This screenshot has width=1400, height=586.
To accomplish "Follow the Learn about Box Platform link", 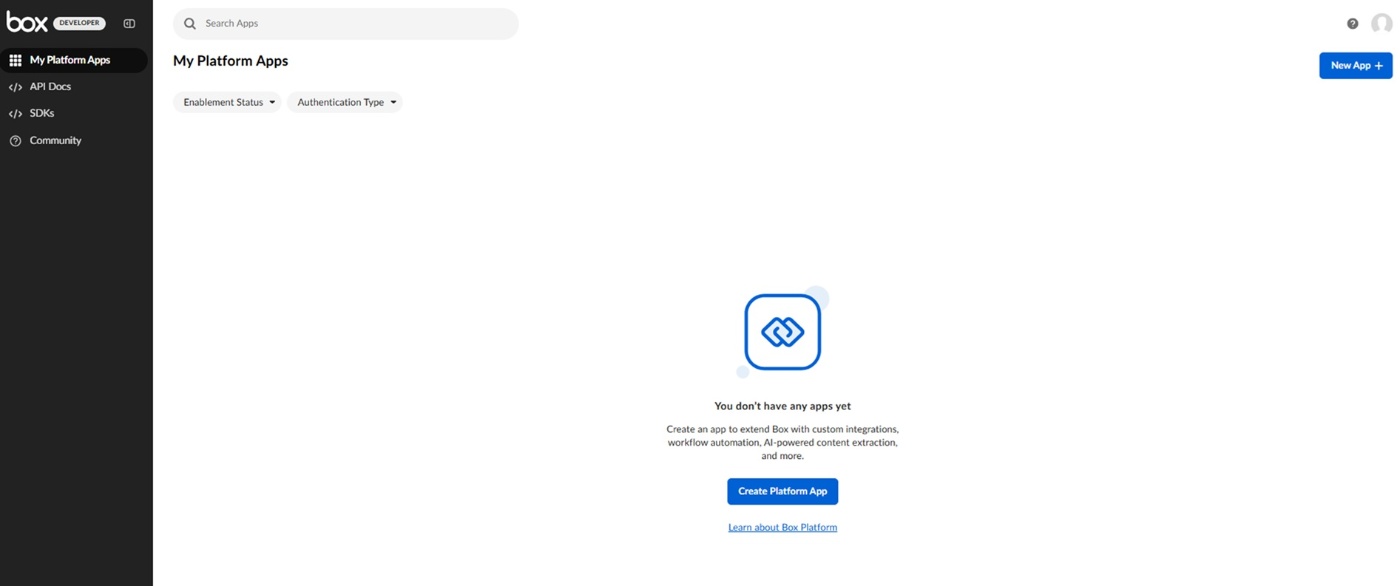I will [x=782, y=527].
